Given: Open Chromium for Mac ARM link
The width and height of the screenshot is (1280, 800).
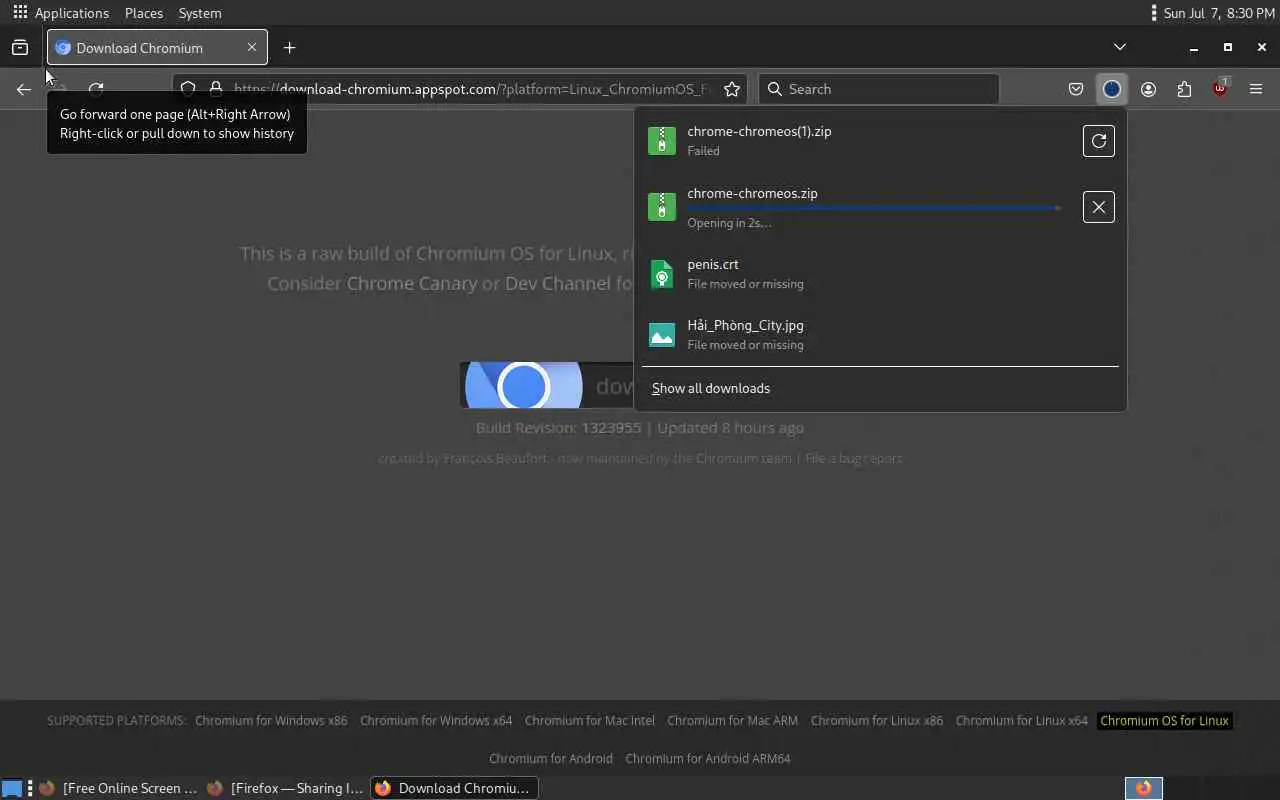Looking at the screenshot, I should (732, 720).
